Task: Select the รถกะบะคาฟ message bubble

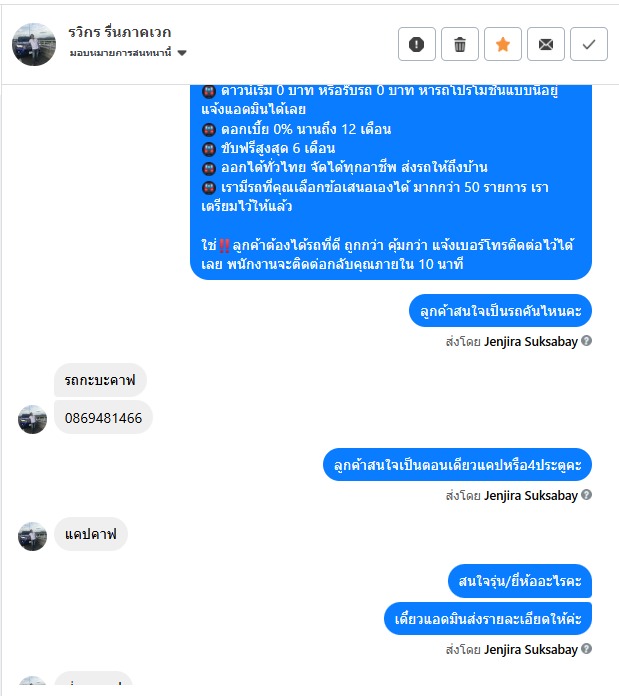Action: click(100, 380)
